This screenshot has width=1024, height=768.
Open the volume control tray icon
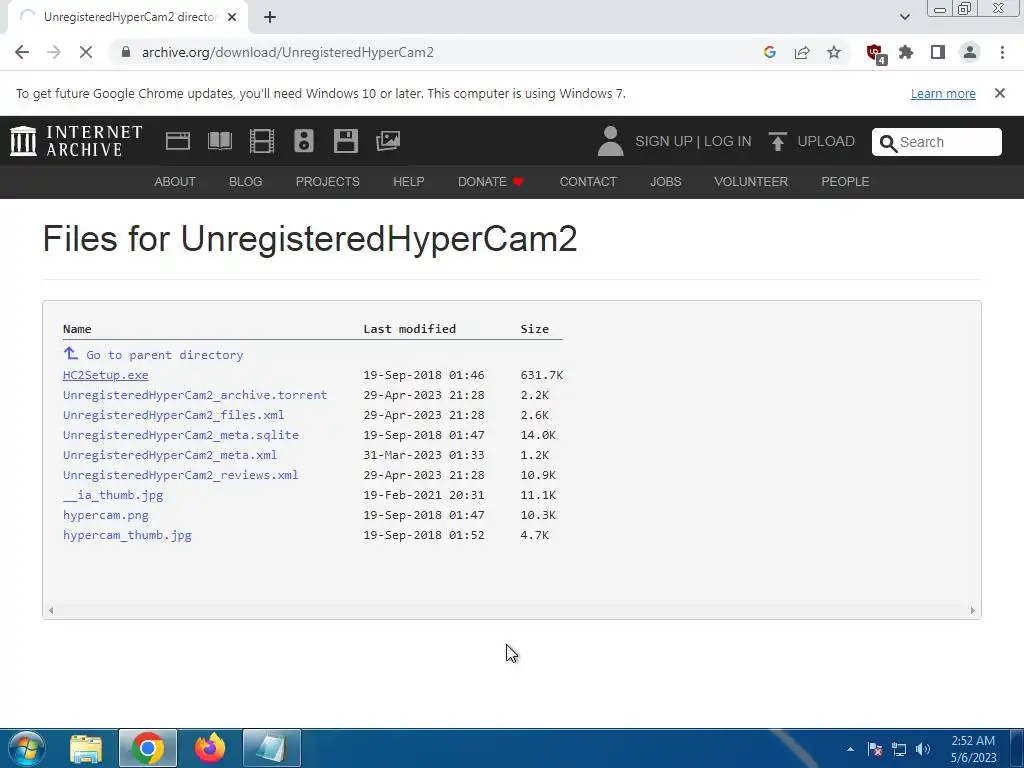click(x=922, y=749)
